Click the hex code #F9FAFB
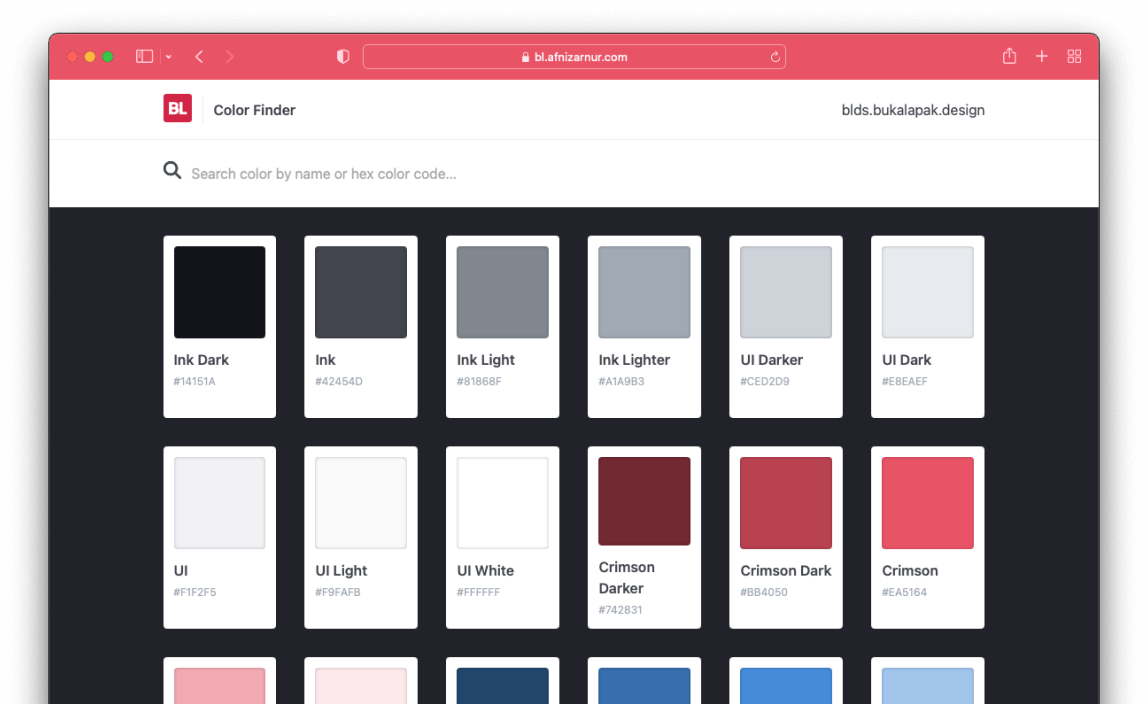The image size is (1148, 704). 338,592
